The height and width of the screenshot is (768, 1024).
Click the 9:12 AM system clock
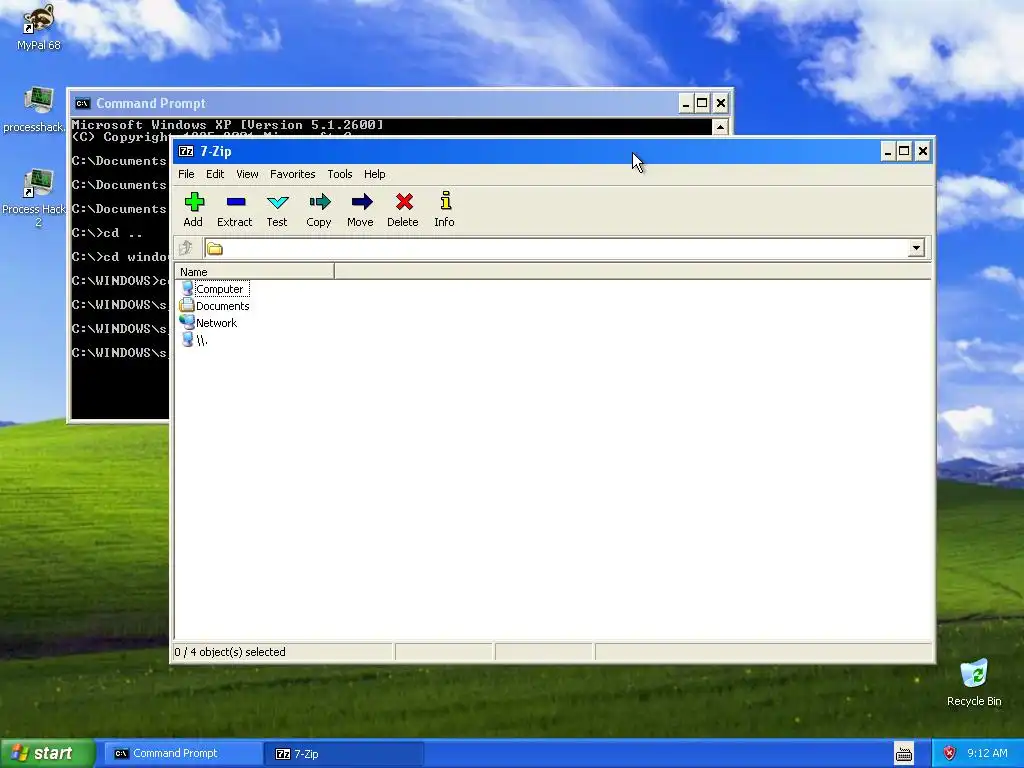pos(987,753)
